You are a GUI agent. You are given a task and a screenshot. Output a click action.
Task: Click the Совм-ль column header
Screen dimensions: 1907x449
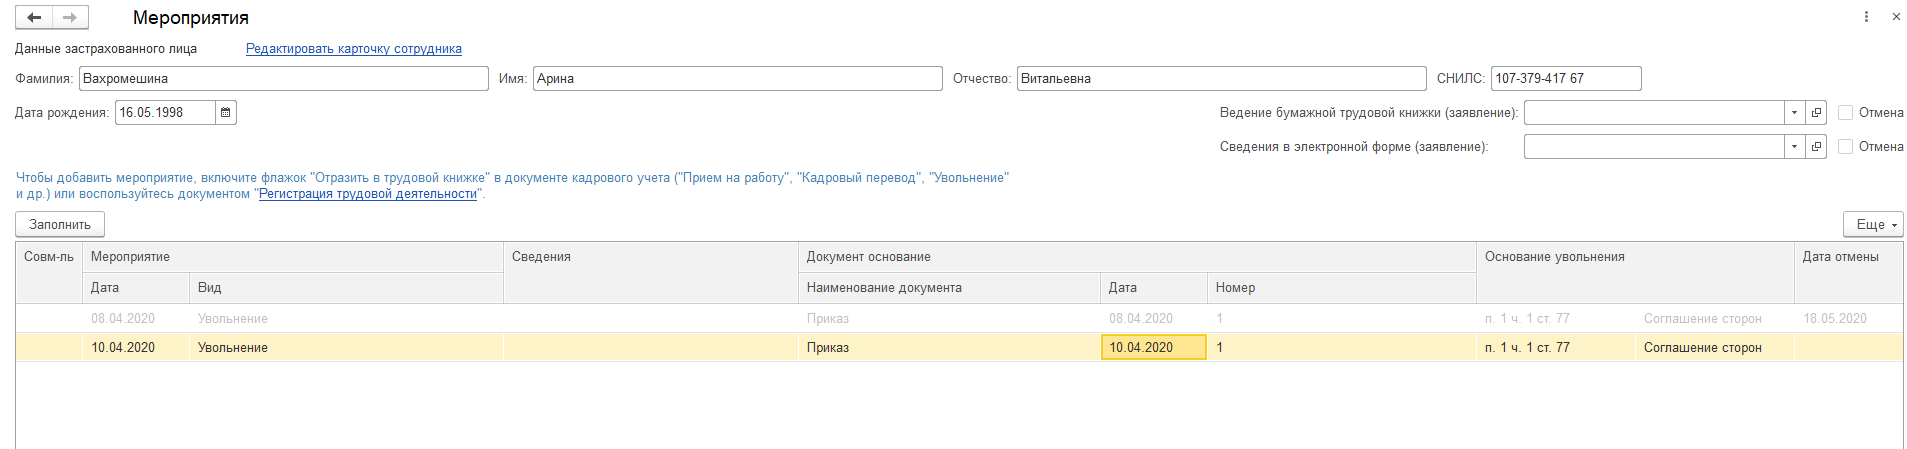point(49,272)
